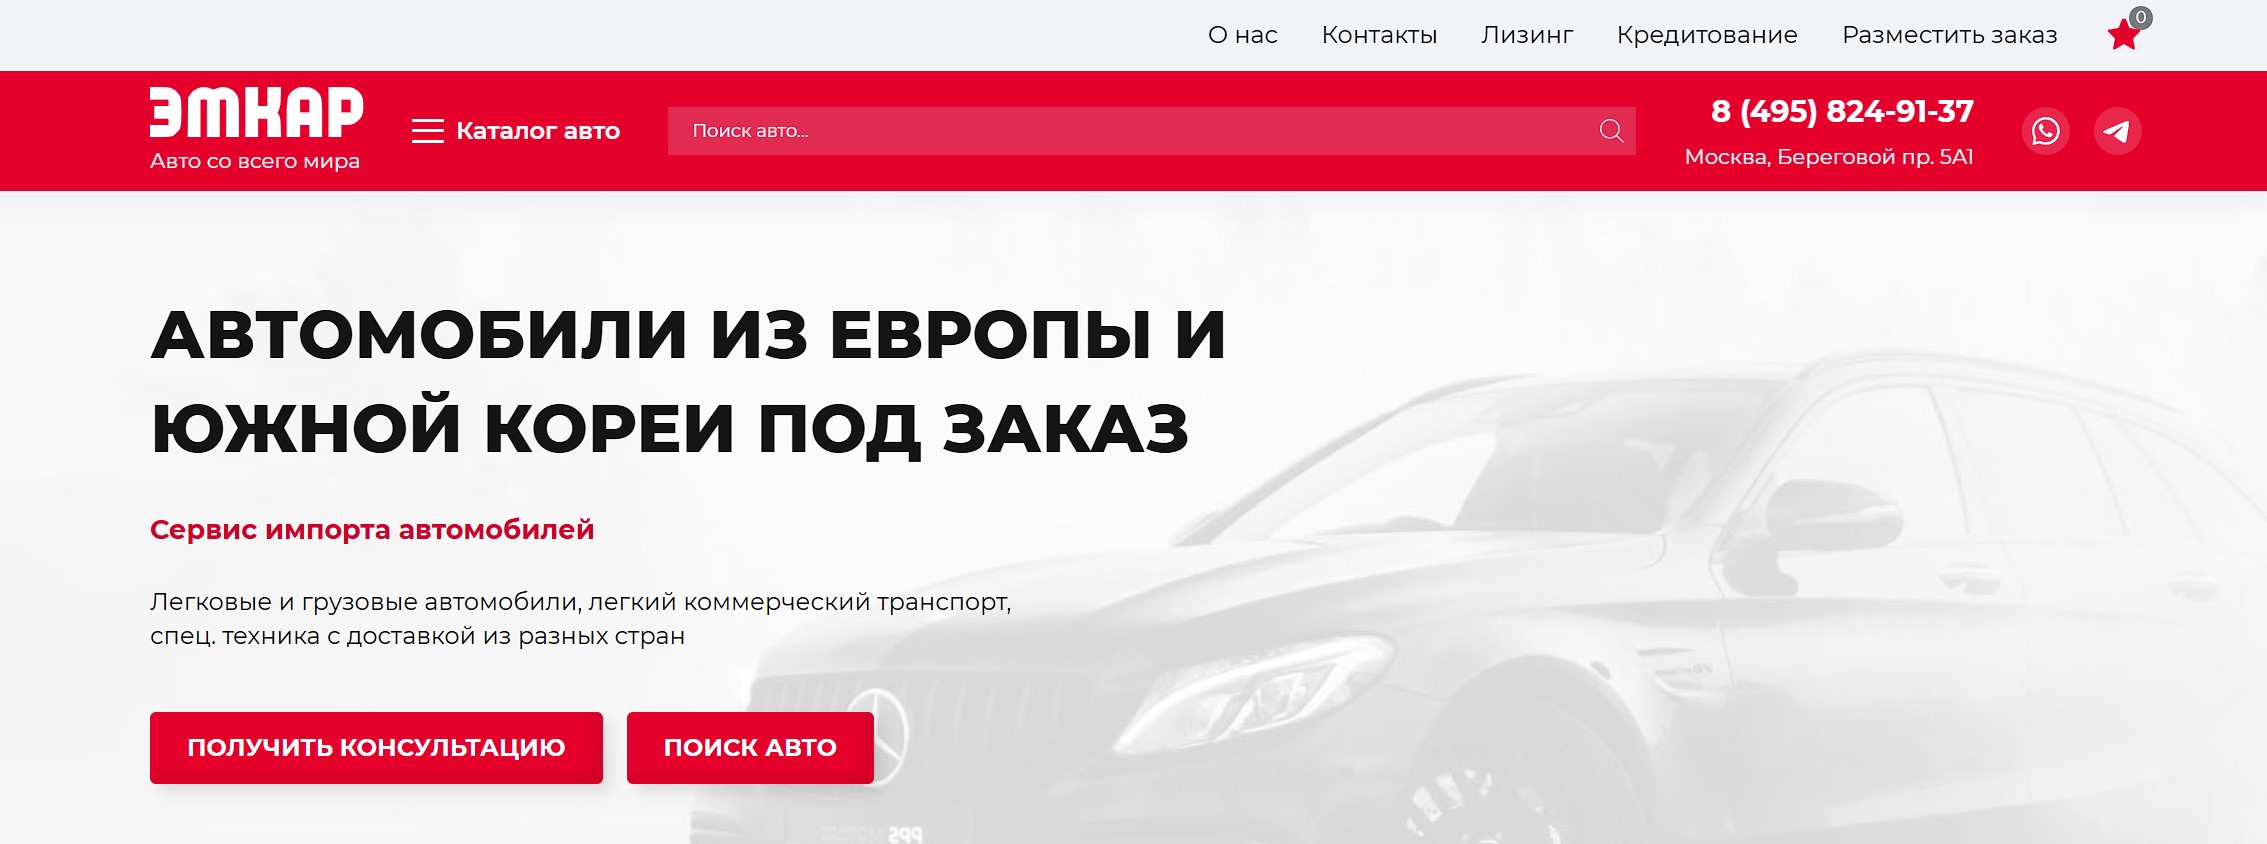Image resolution: width=2267 pixels, height=844 pixels.
Task: Click the ЭМКАР logo
Action: tap(256, 112)
